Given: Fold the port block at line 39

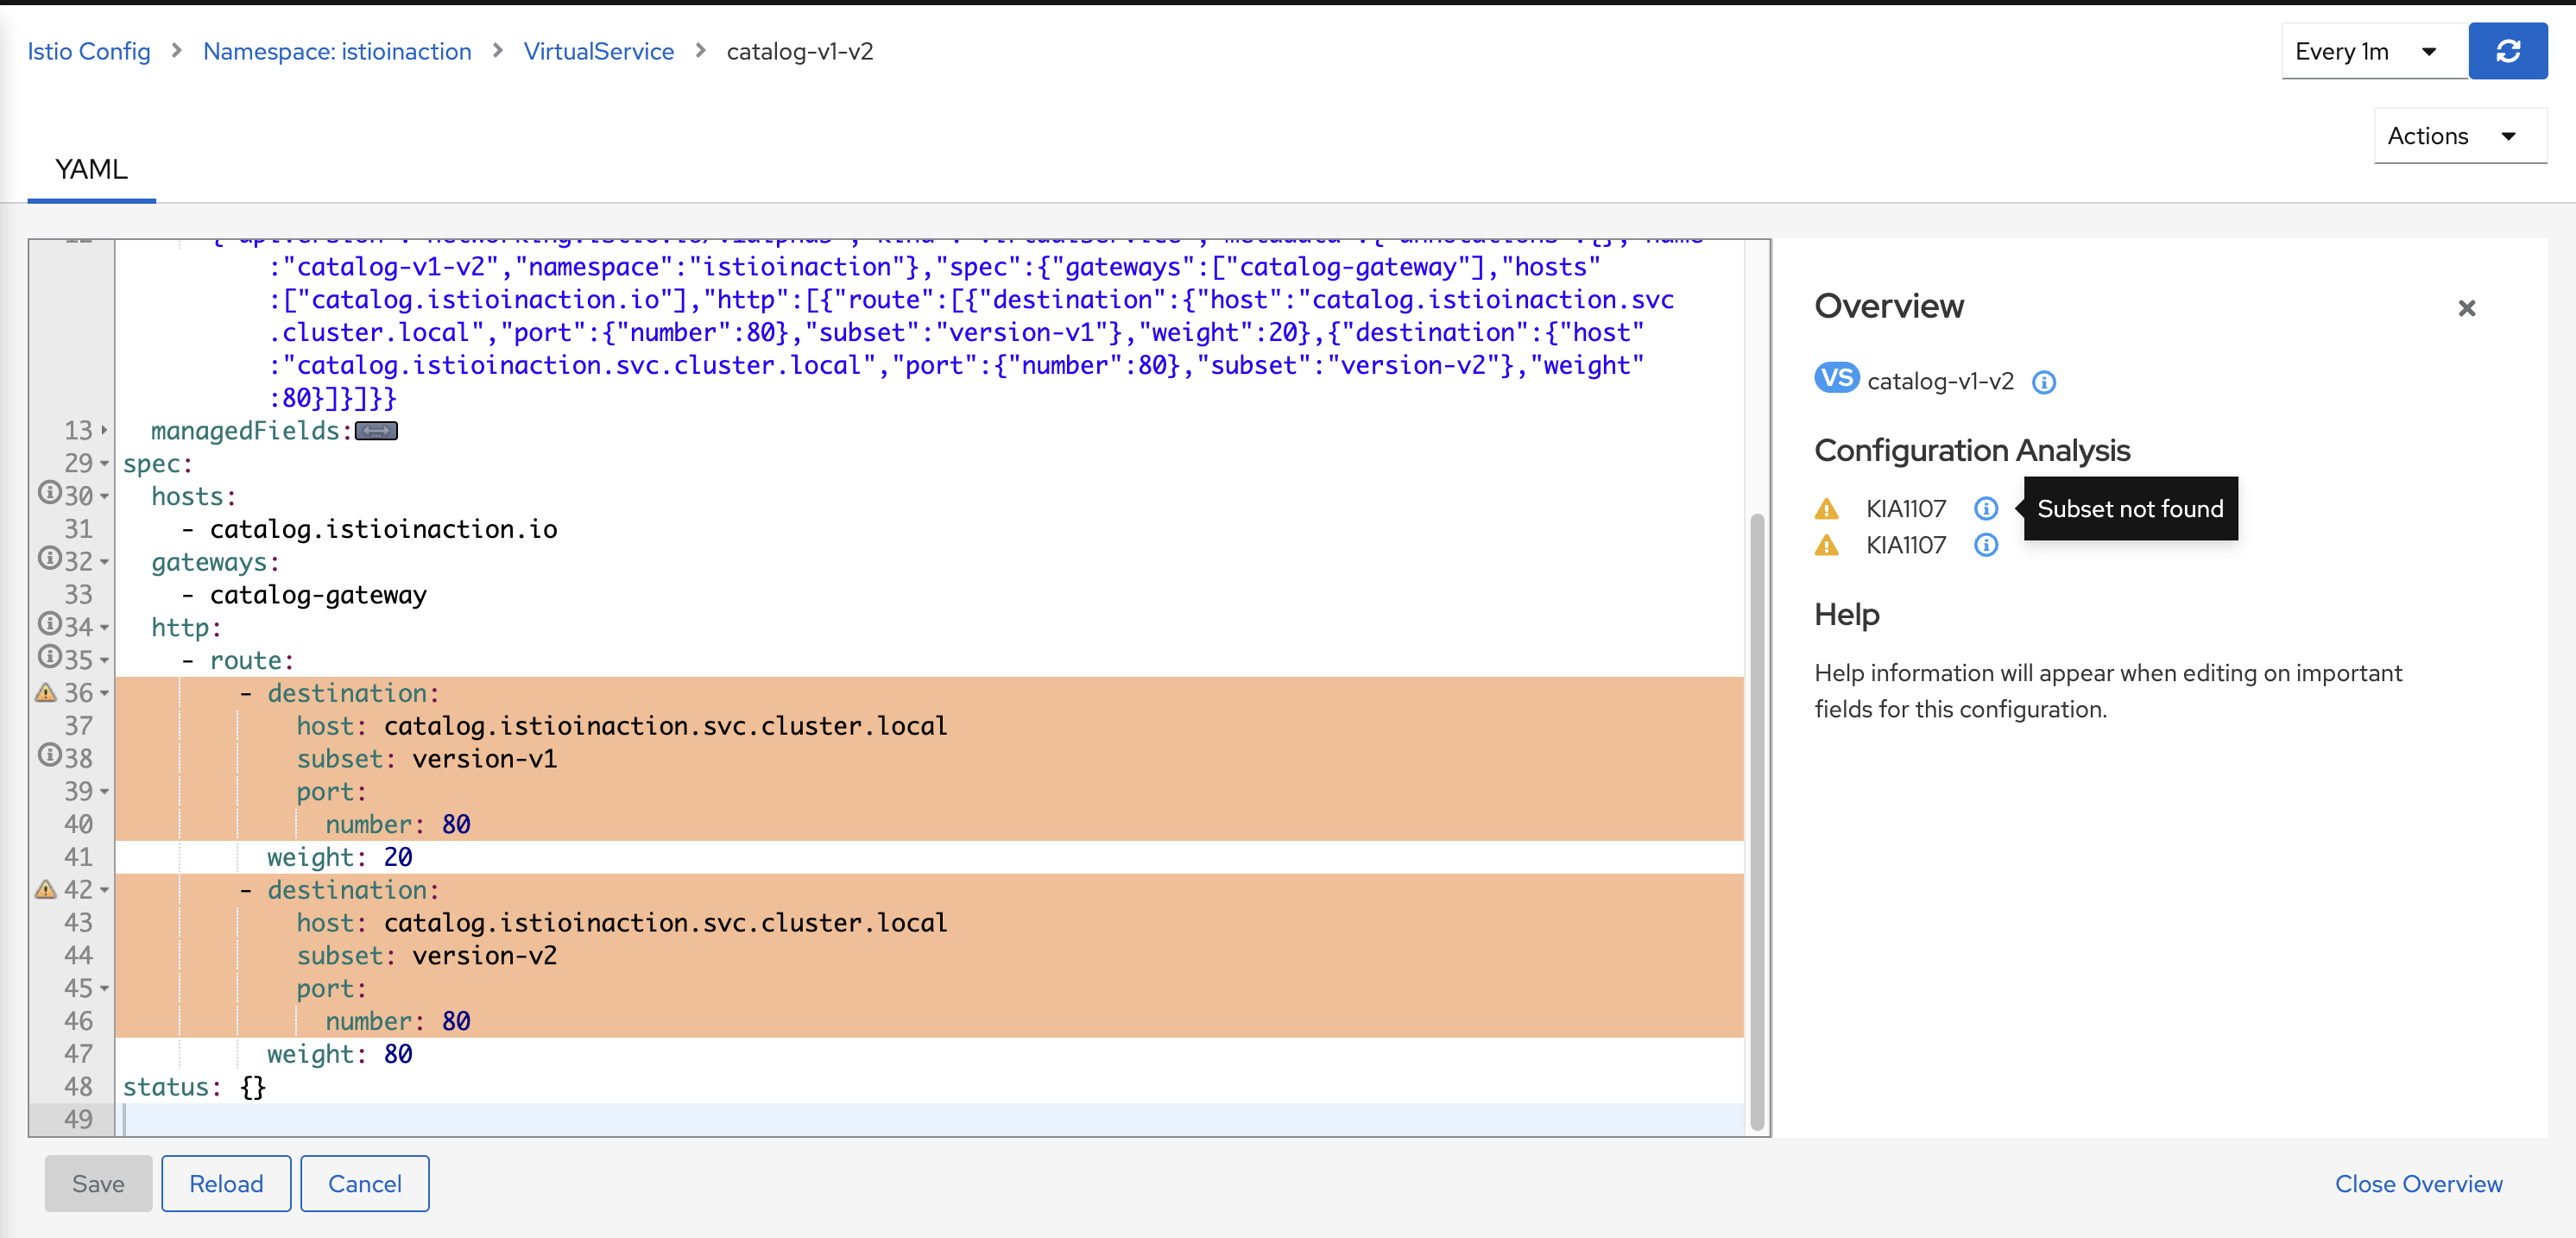Looking at the screenshot, I should tap(104, 792).
